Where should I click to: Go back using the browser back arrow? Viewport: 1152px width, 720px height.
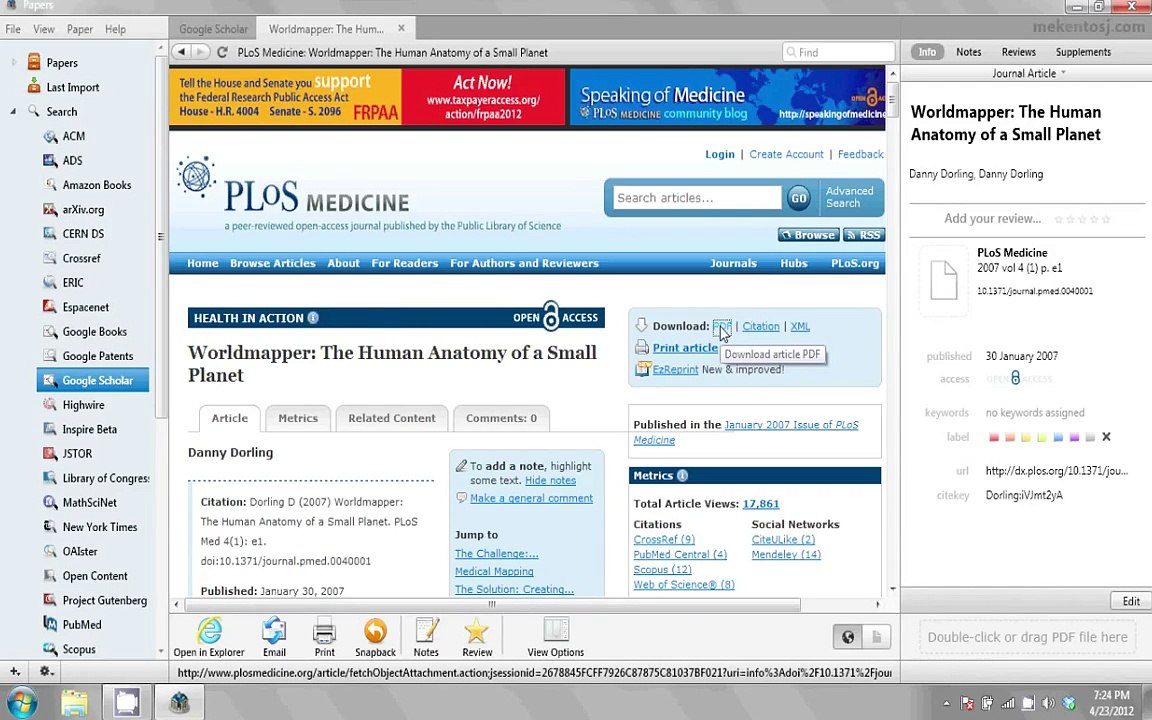click(181, 52)
